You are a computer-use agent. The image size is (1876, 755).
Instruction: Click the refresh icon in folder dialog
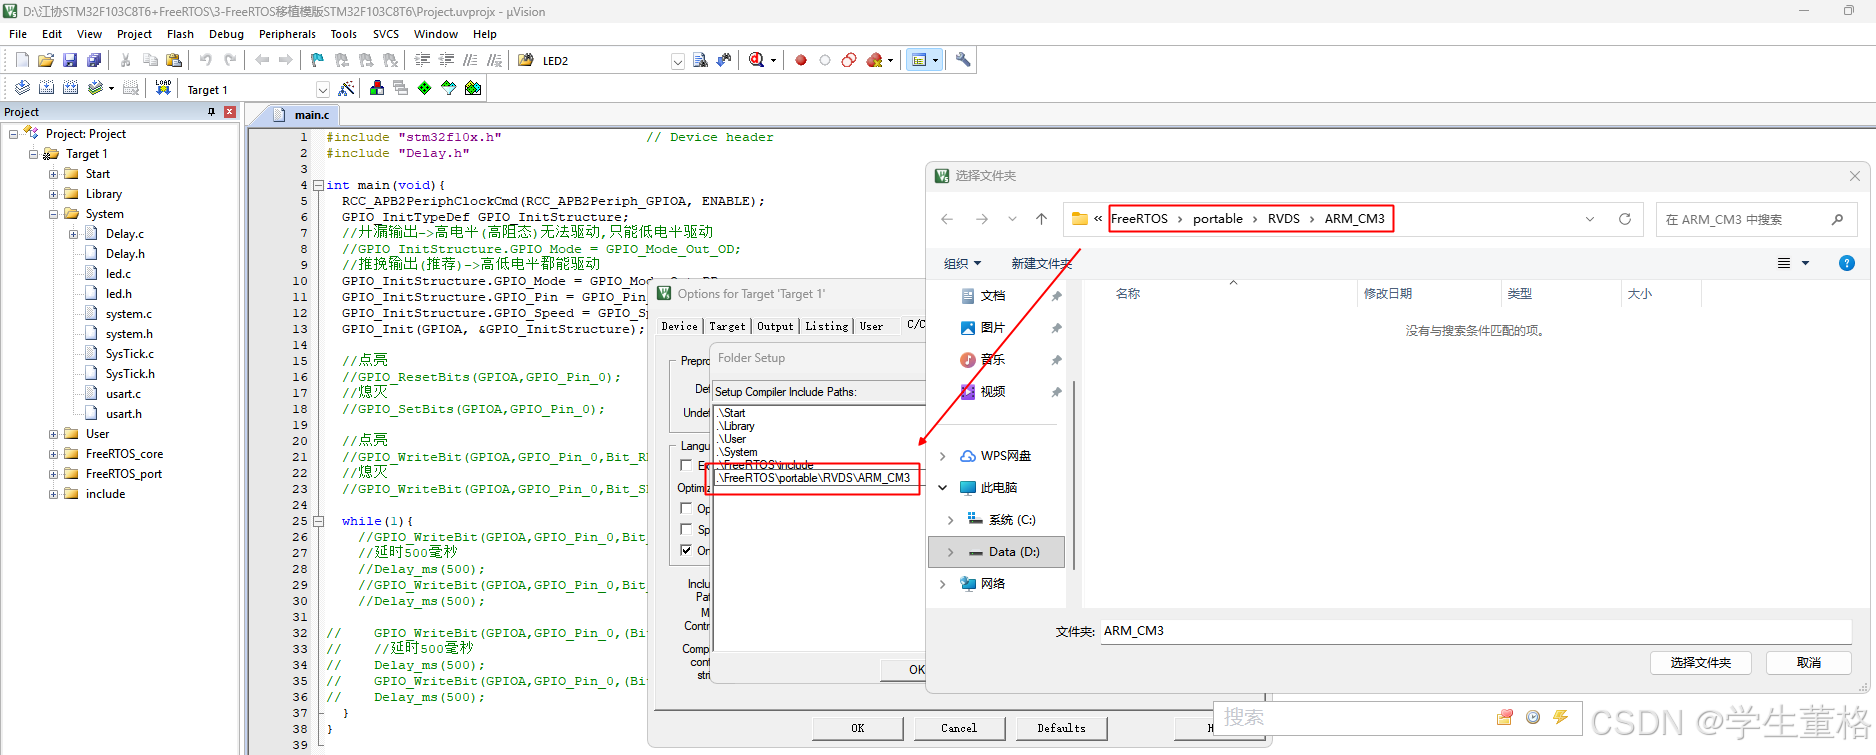tap(1625, 219)
